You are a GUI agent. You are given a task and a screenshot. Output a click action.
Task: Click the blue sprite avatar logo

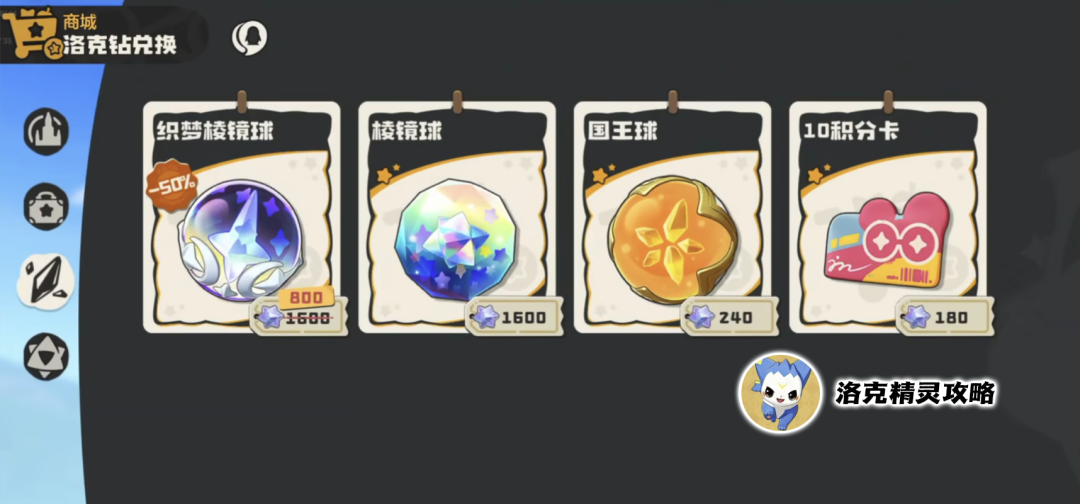point(780,393)
